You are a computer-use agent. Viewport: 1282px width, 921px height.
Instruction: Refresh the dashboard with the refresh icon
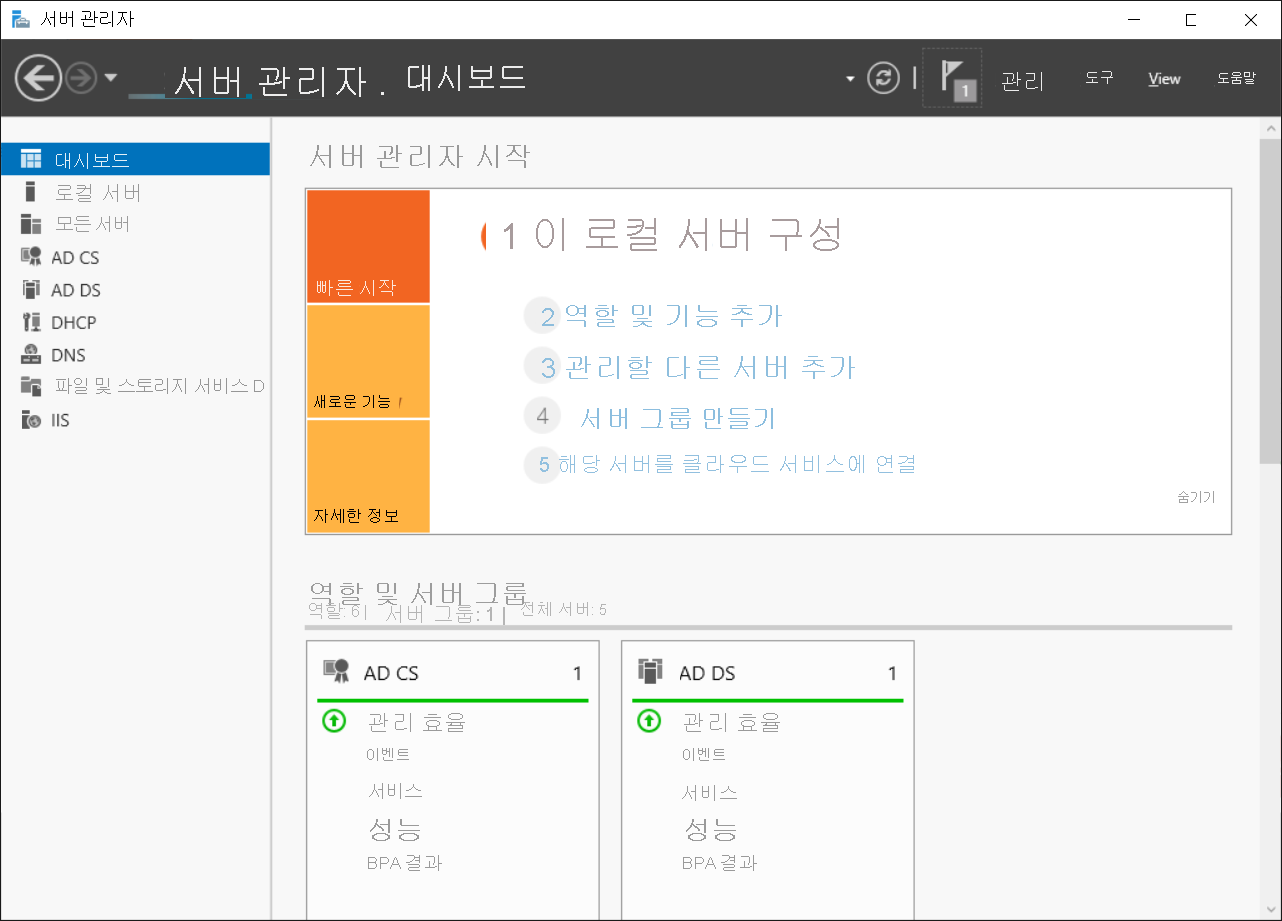[883, 78]
